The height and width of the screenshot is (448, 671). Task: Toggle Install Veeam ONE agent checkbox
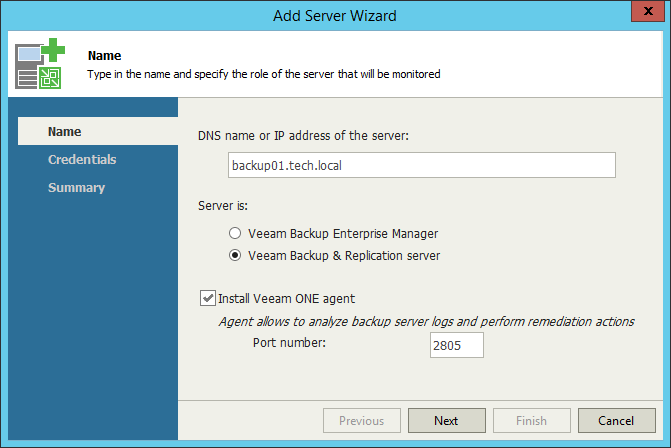pyautogui.click(x=208, y=298)
